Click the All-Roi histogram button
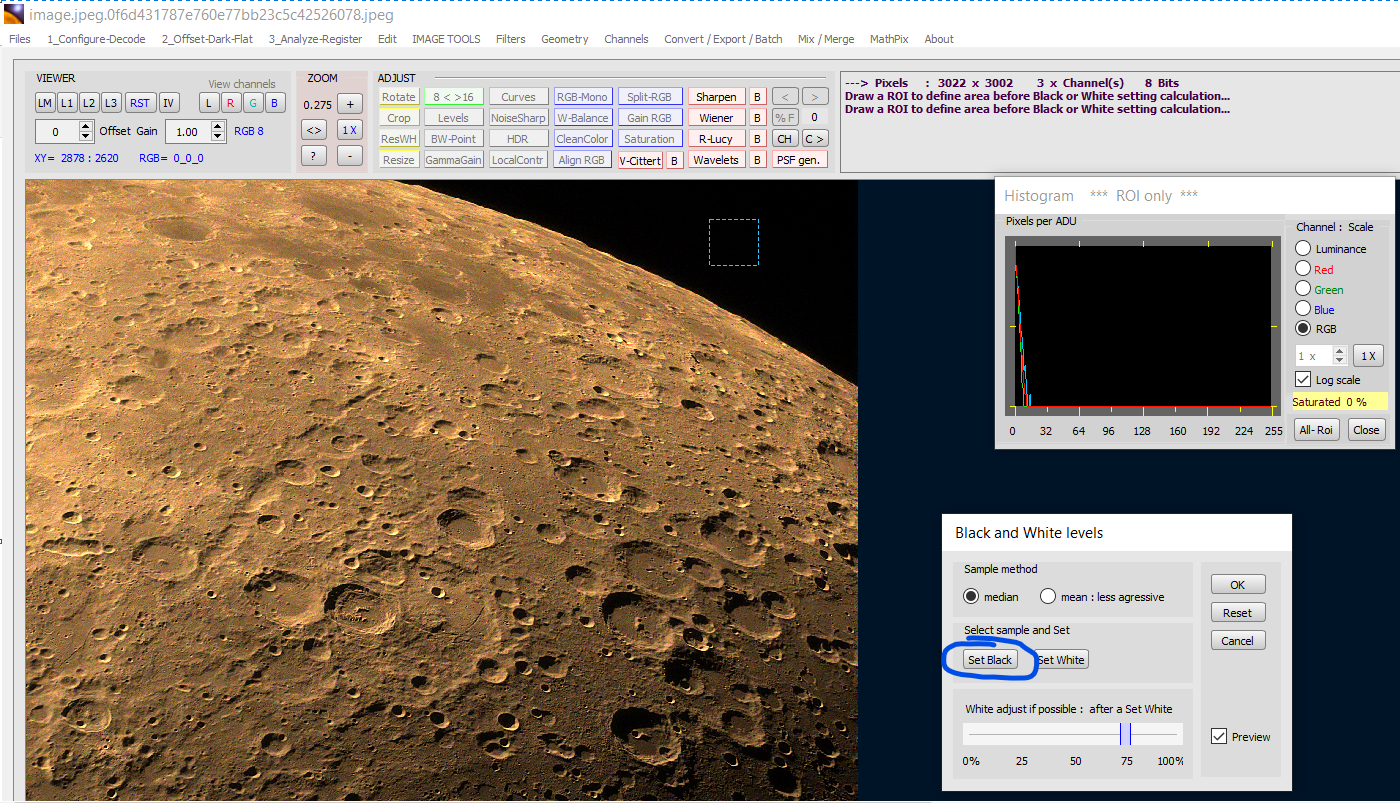The height and width of the screenshot is (803, 1400). pos(1316,430)
